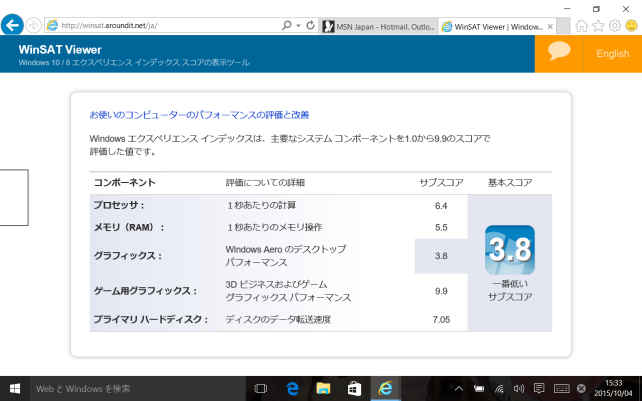Click the 3.8 base score badge

point(510,250)
